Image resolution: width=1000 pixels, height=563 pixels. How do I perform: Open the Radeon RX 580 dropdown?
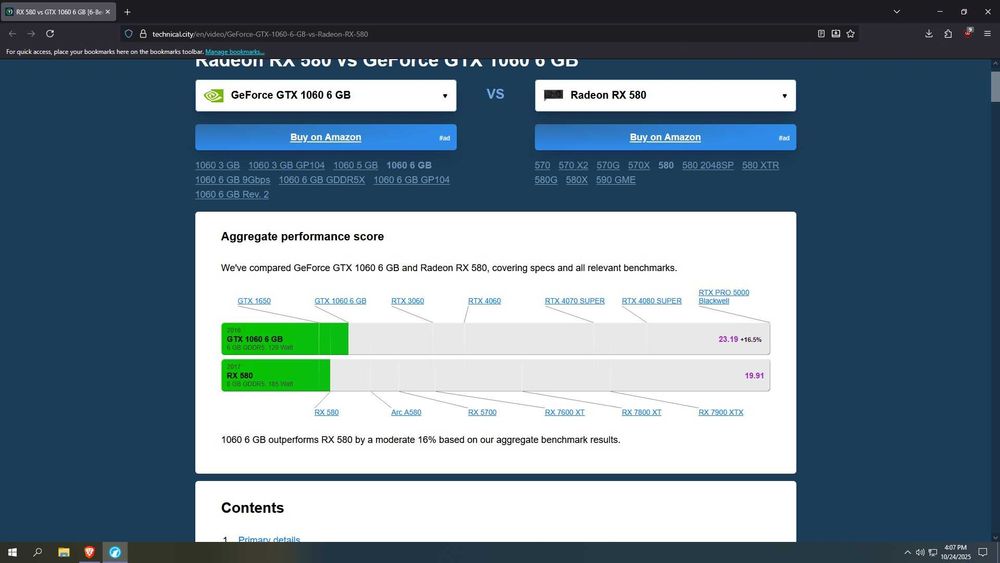[665, 96]
